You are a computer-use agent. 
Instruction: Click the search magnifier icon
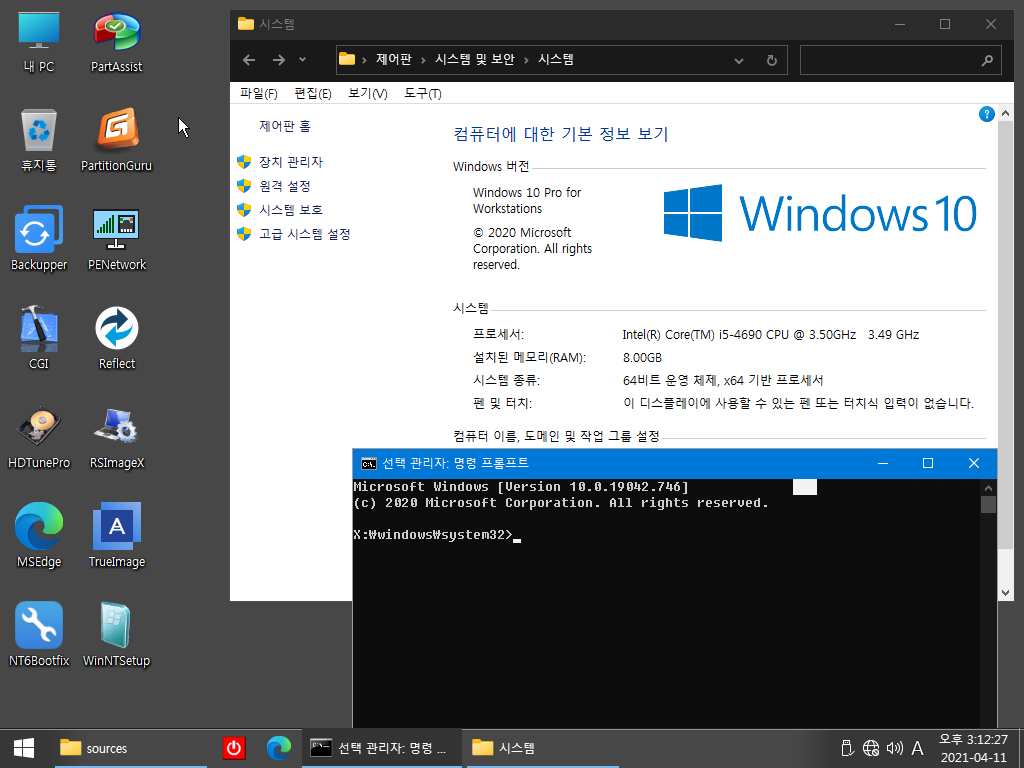(x=987, y=60)
